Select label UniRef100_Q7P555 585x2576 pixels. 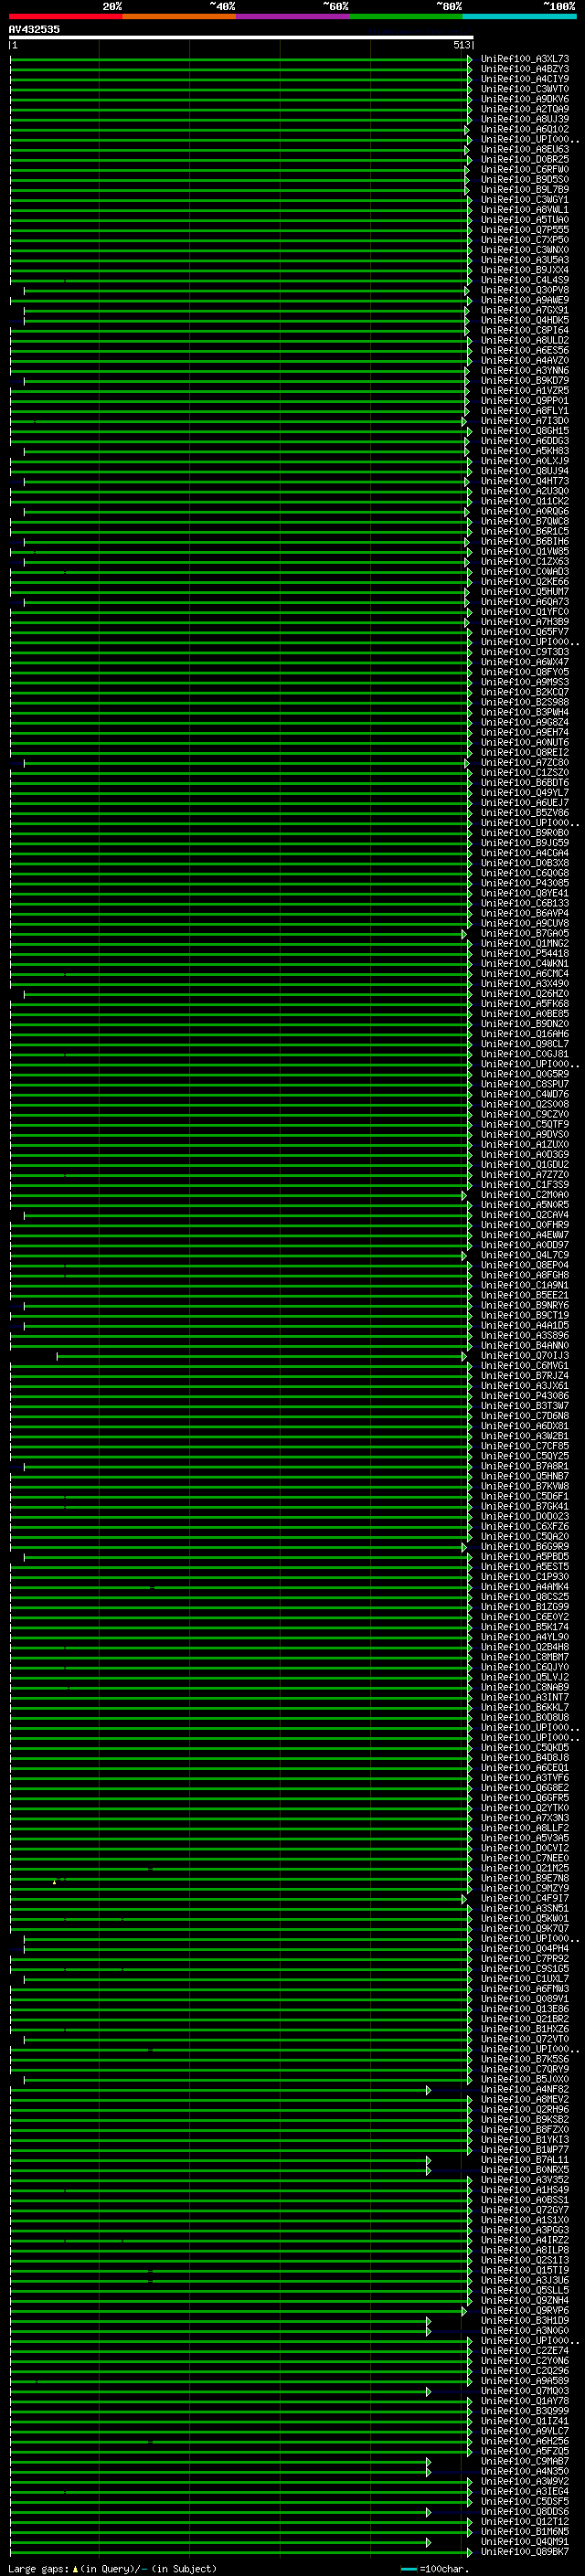(525, 230)
